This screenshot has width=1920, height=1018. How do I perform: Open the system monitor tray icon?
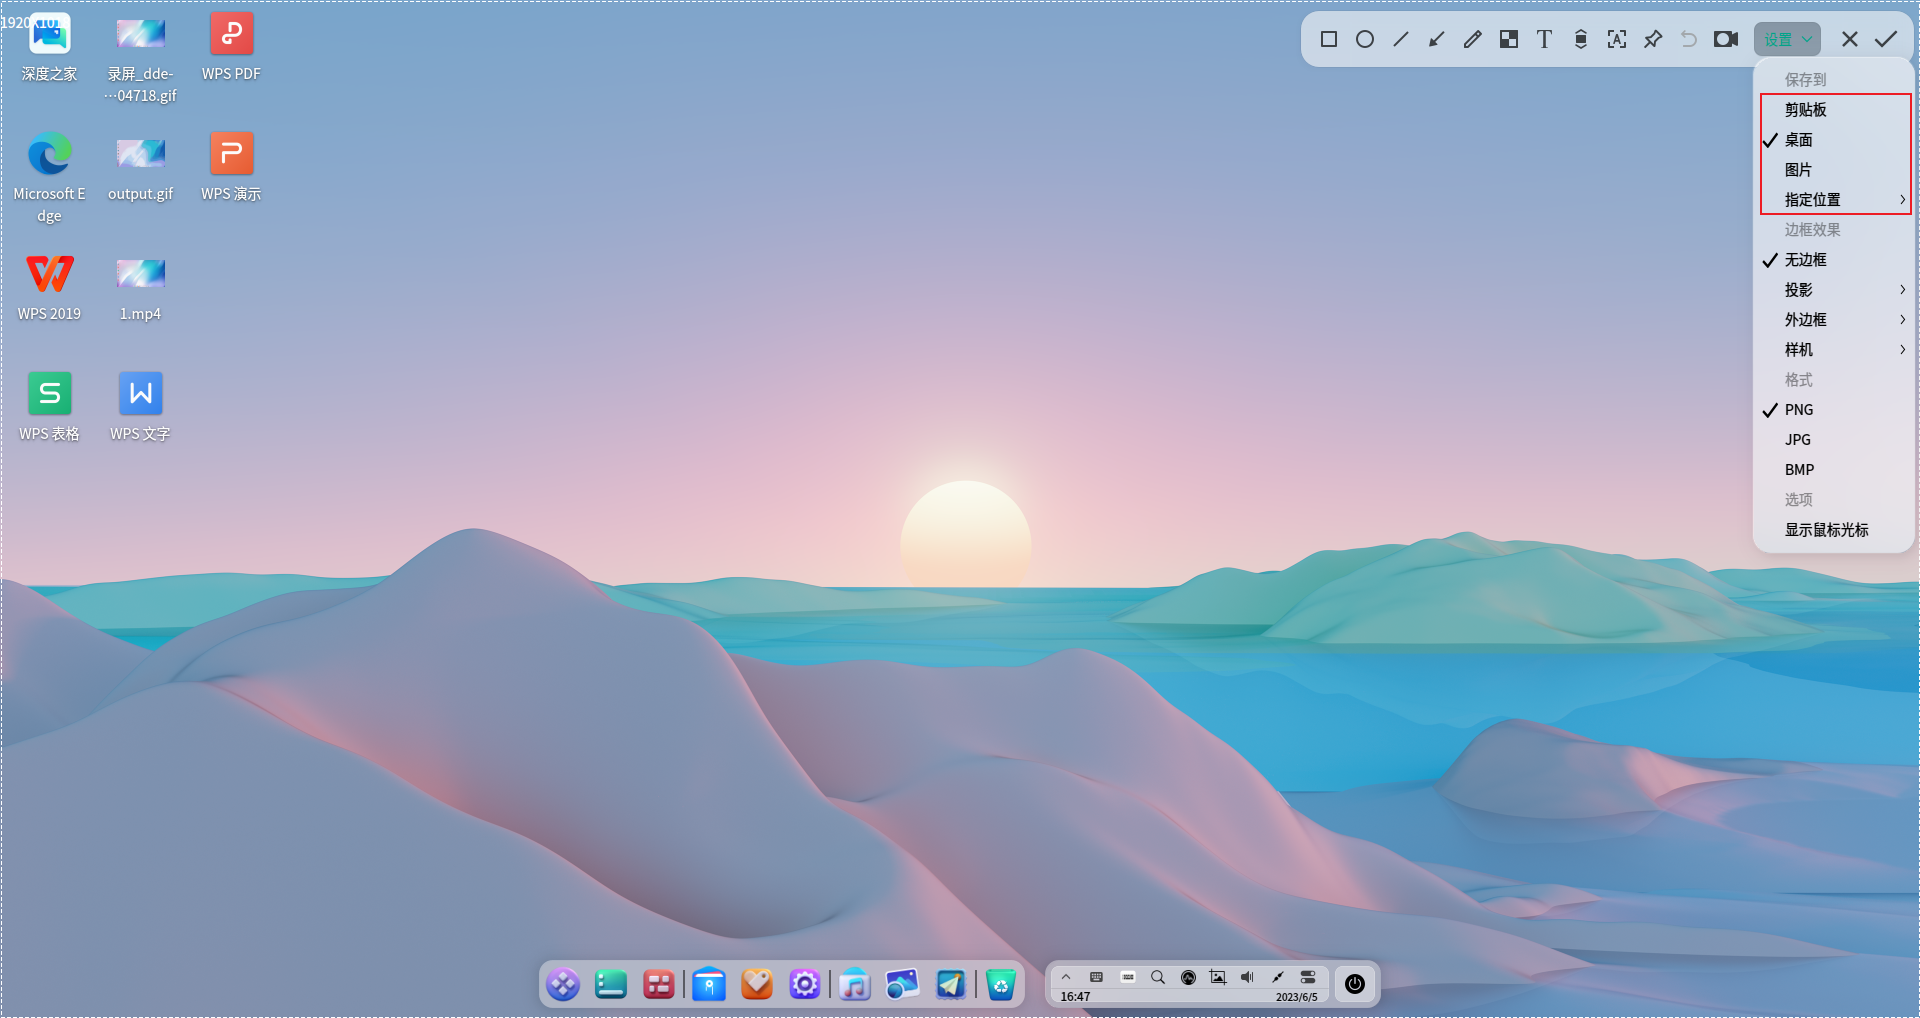1188,977
